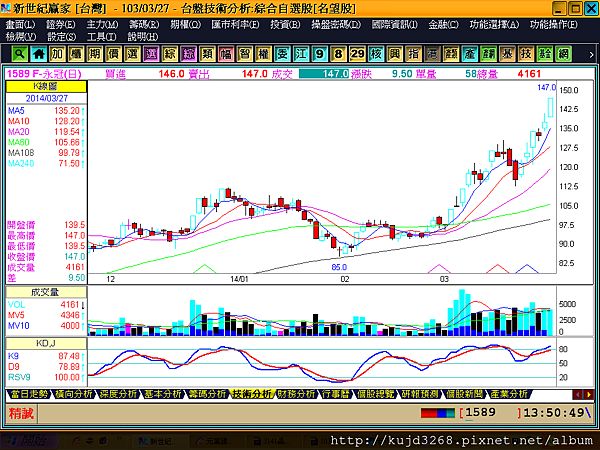This screenshot has width=600, height=450.
Task: Open the 投資(B) menu
Action: tap(285, 24)
